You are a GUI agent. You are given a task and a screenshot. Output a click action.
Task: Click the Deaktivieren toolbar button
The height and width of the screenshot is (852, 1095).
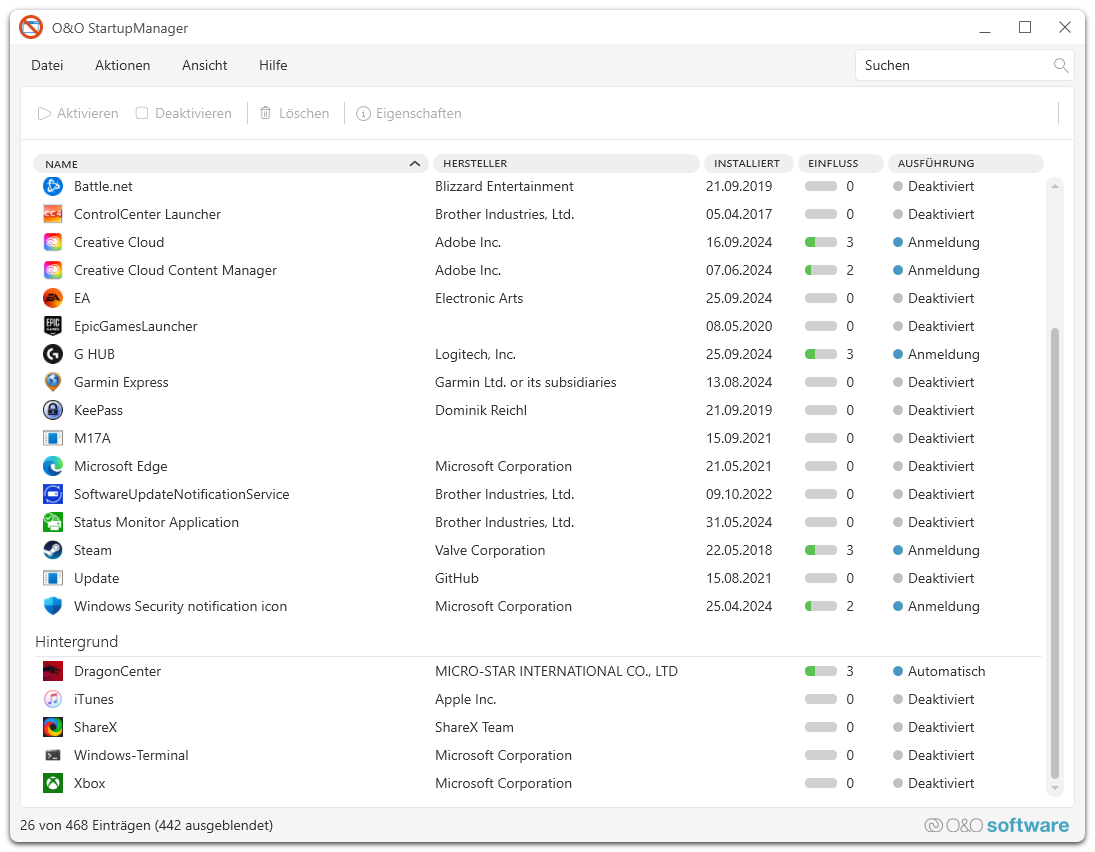184,113
